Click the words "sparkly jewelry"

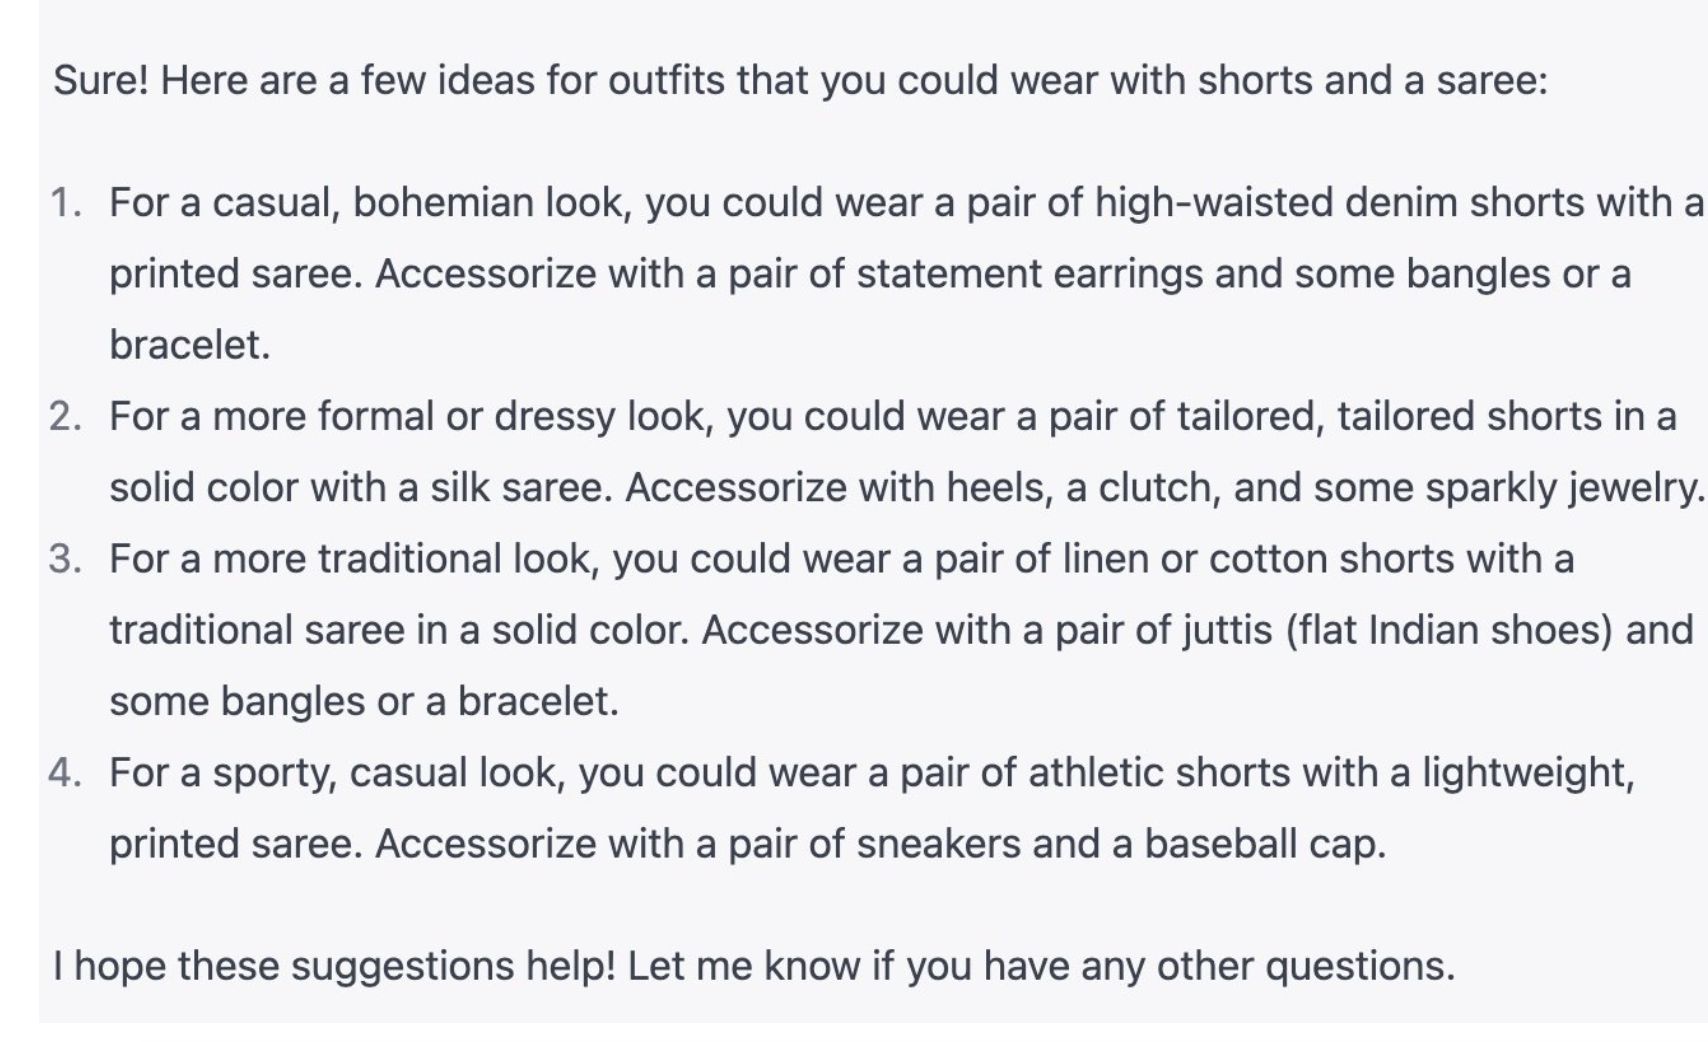[x=1562, y=488]
